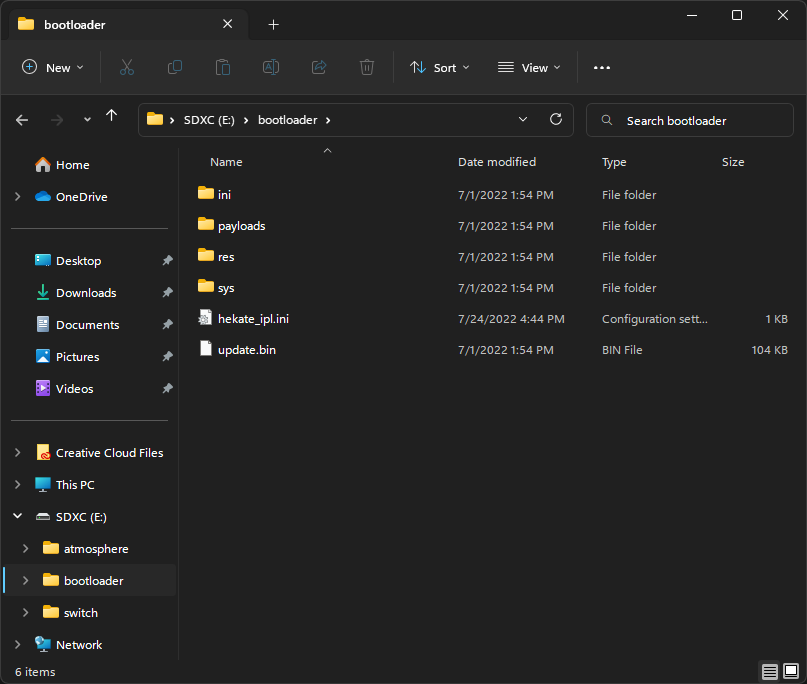Open a new tab with the plus icon
This screenshot has height=684, width=807.
[x=273, y=24]
